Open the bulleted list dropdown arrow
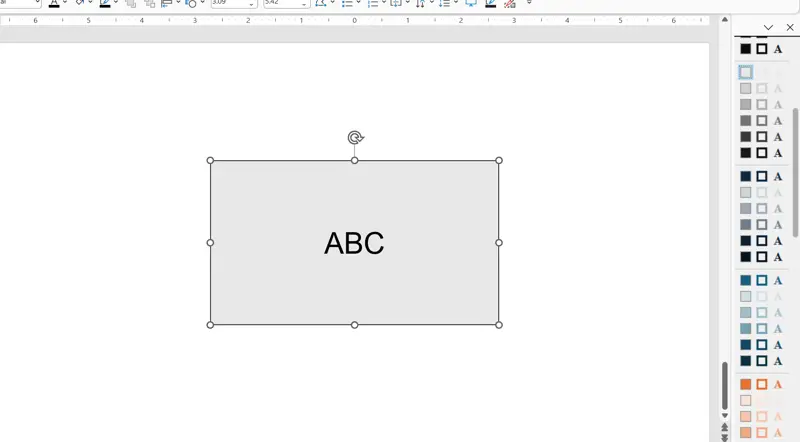This screenshot has width=800, height=442. click(x=358, y=3)
